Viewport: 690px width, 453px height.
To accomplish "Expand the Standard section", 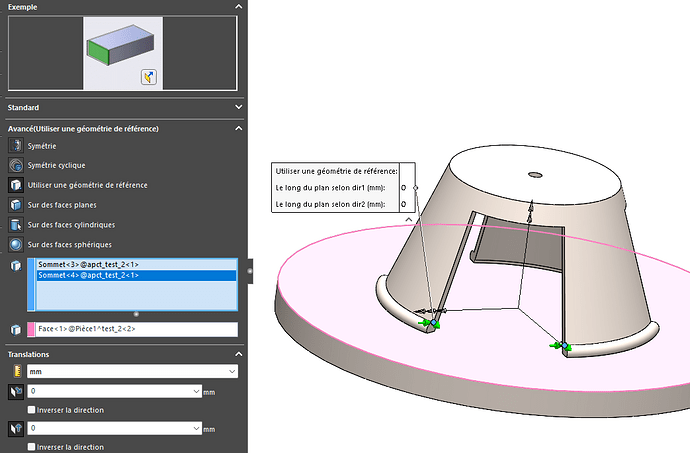I will click(239, 107).
